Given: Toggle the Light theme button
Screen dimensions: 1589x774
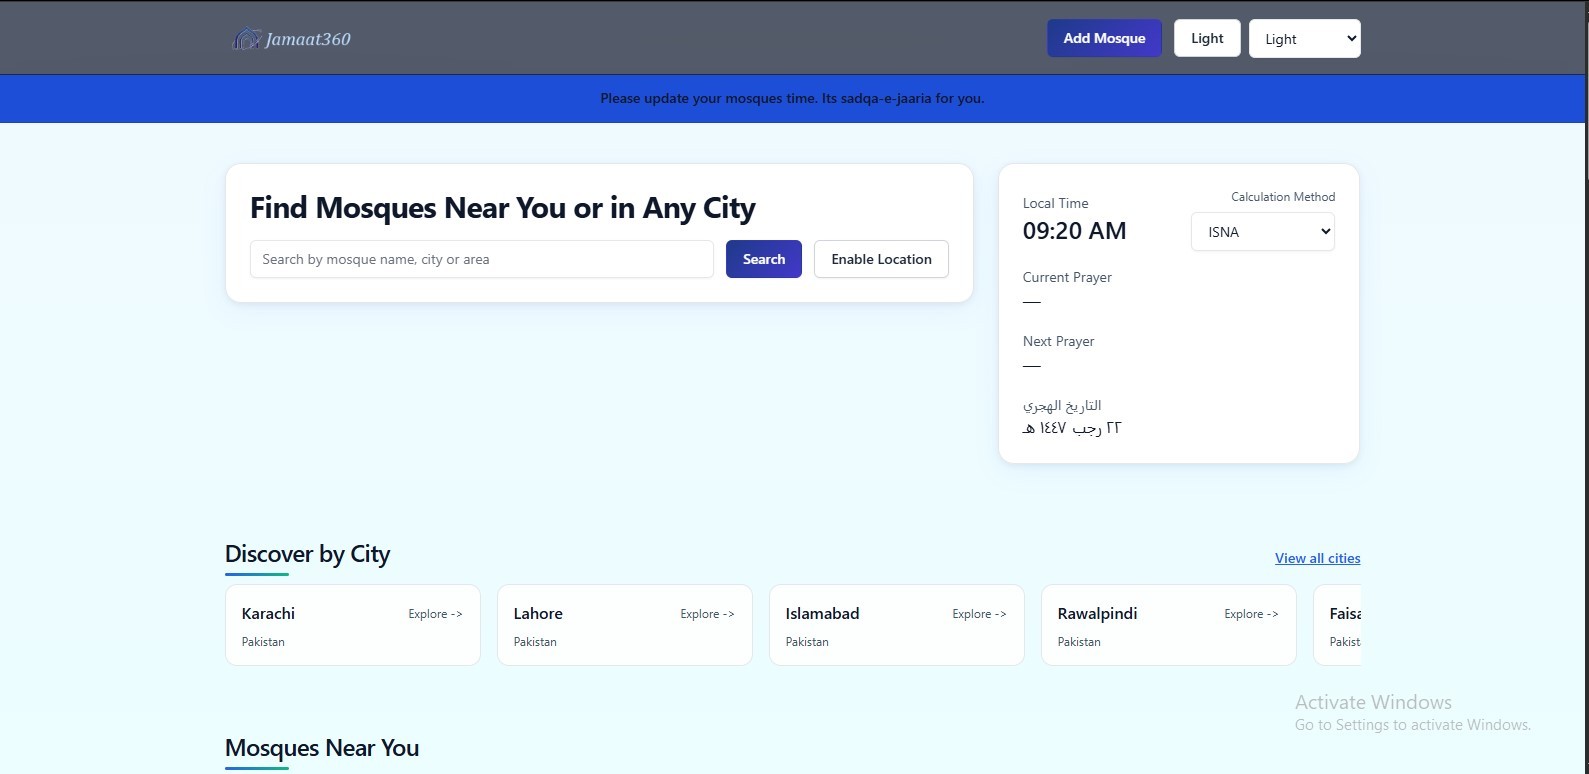Looking at the screenshot, I should [x=1207, y=38].
